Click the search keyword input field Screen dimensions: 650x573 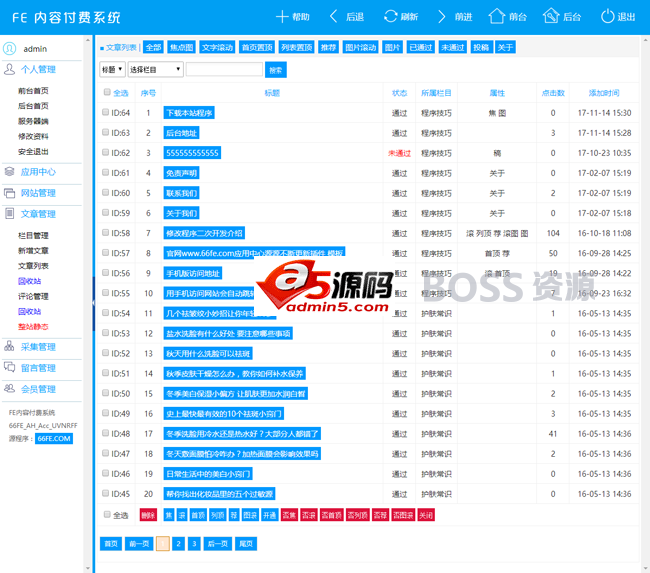coord(224,70)
